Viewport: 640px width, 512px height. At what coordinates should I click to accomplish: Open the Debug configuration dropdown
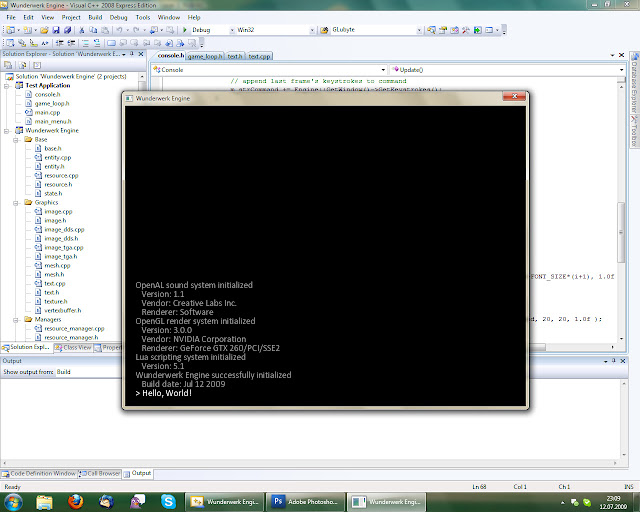coord(232,30)
